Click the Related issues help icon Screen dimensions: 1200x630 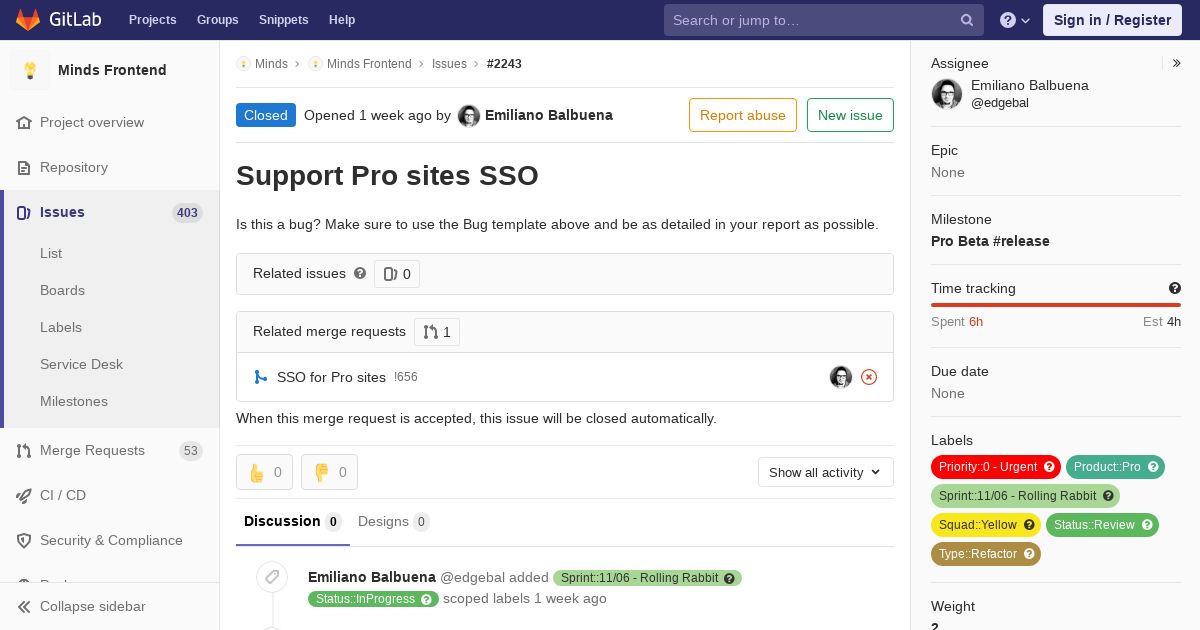point(360,273)
